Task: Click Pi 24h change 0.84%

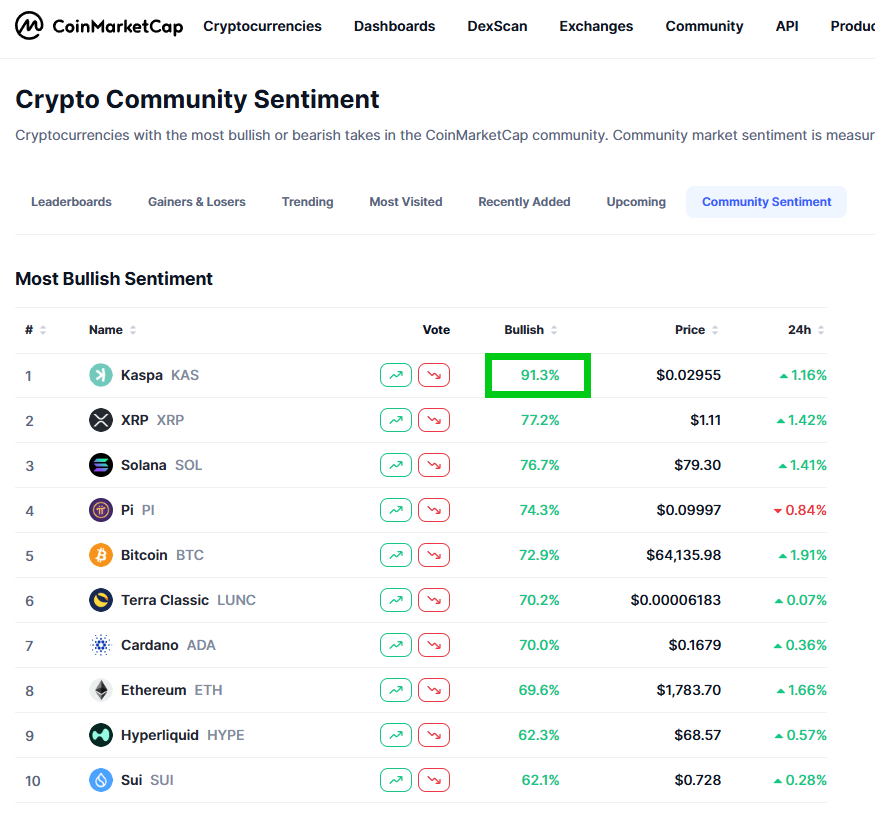Action: tap(800, 510)
